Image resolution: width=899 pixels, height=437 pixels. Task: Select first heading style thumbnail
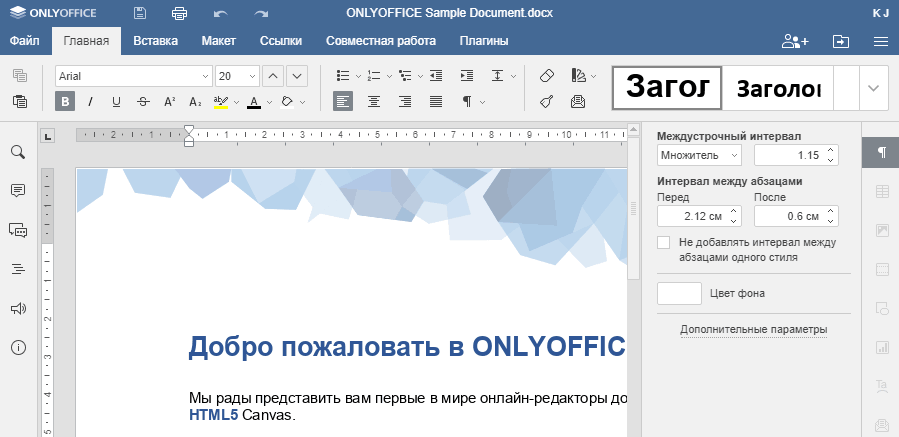[667, 88]
